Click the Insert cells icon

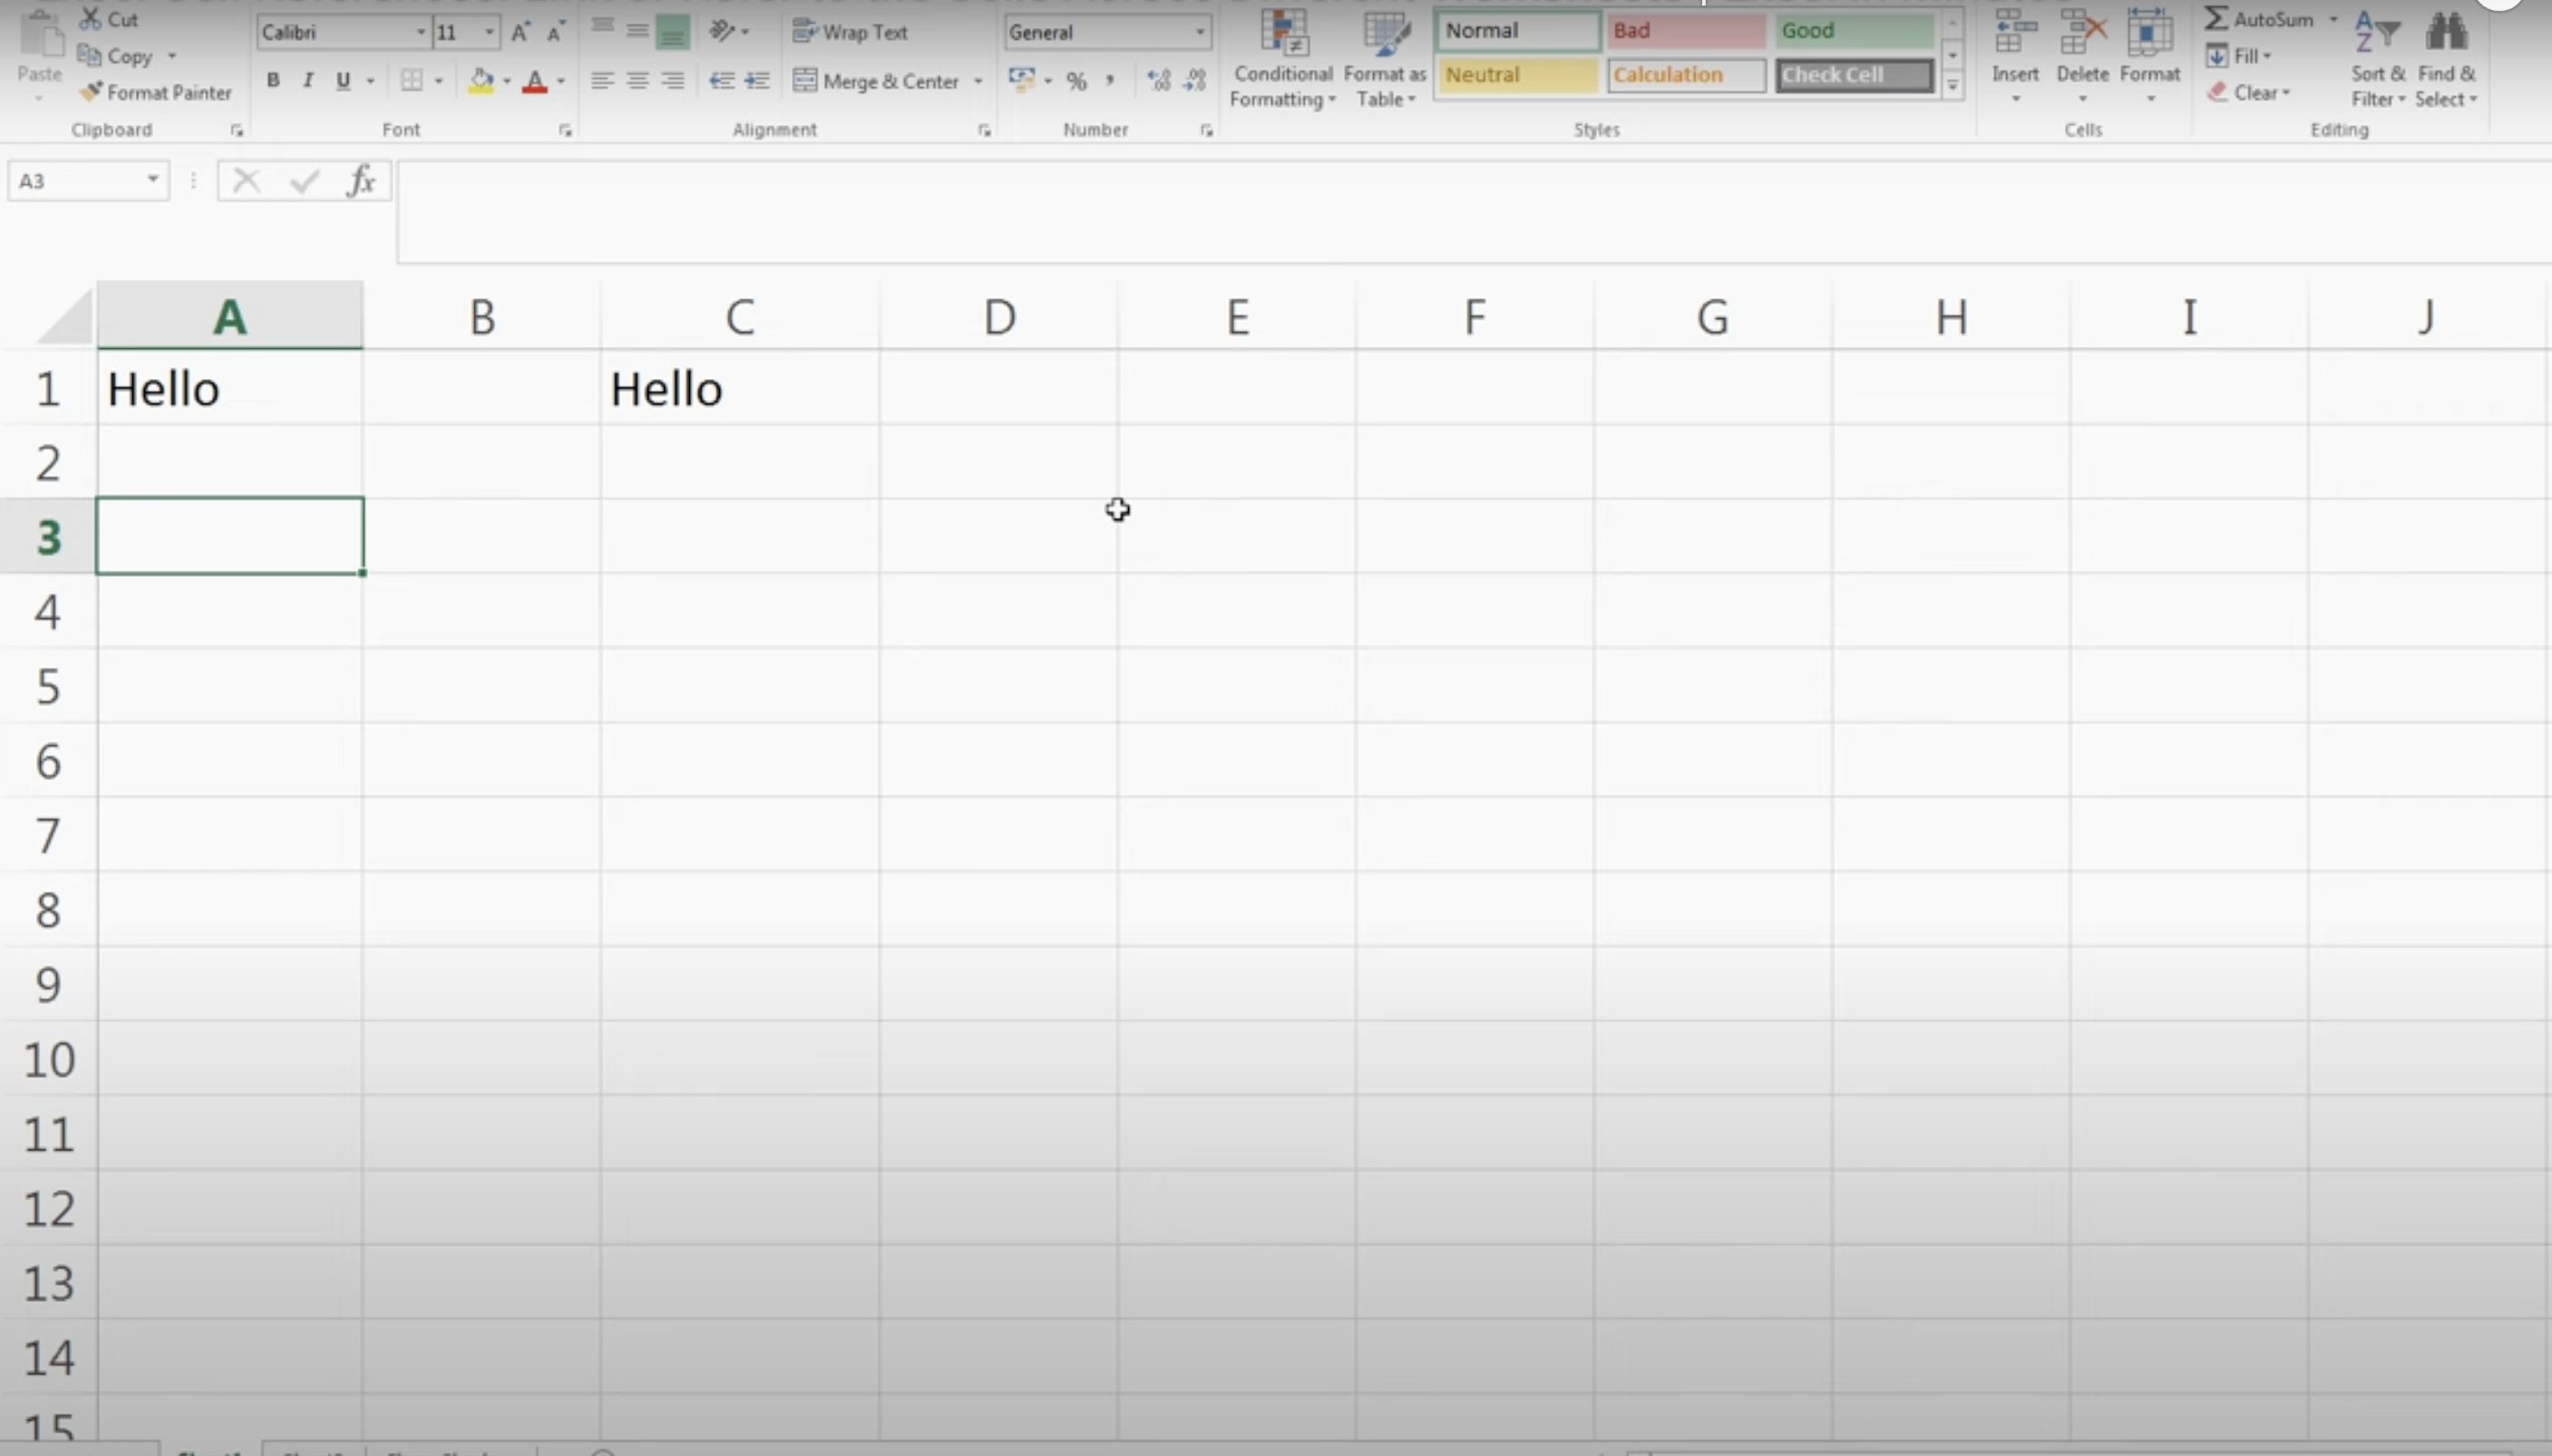pyautogui.click(x=2015, y=33)
